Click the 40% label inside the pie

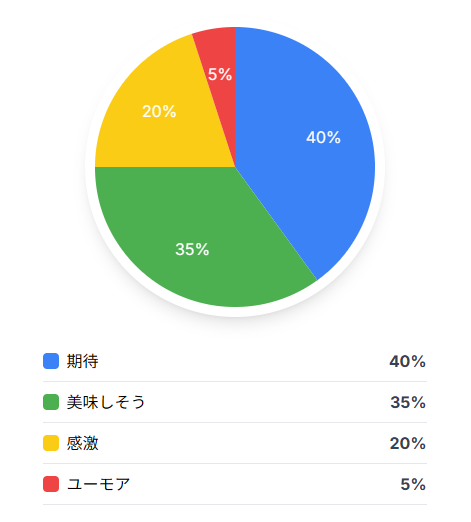(x=323, y=137)
